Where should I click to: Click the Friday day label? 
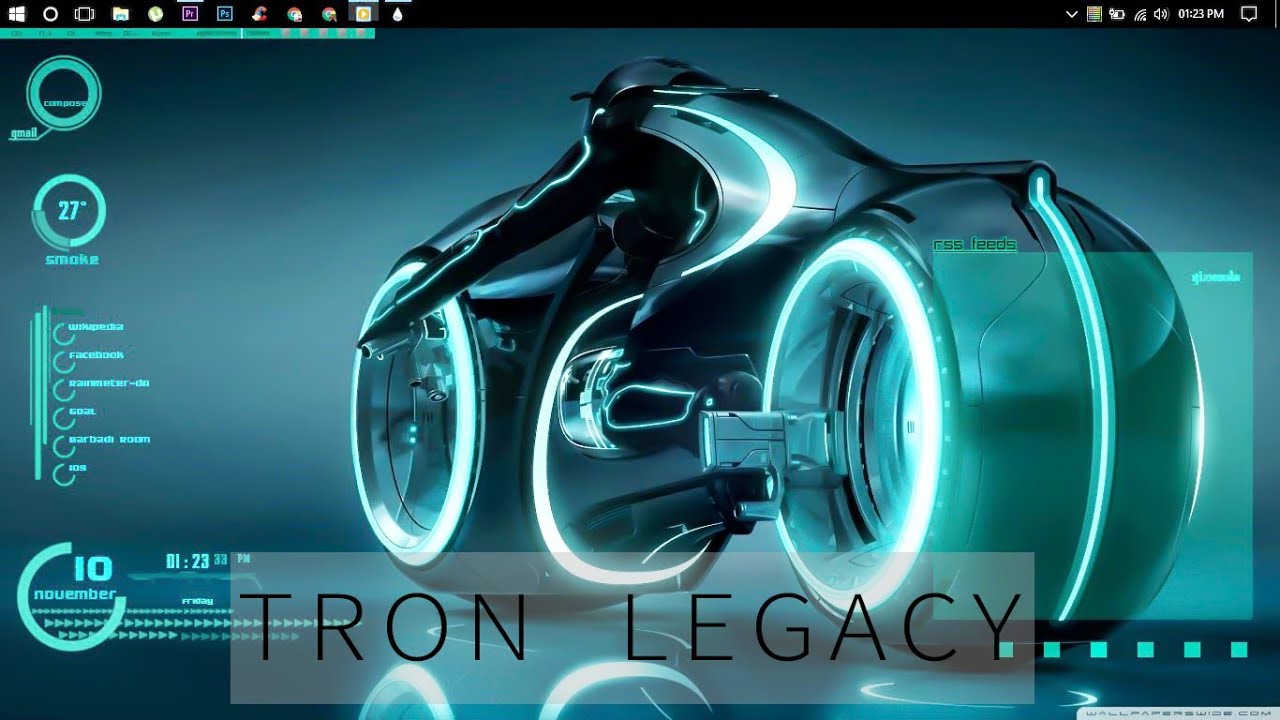(x=197, y=601)
